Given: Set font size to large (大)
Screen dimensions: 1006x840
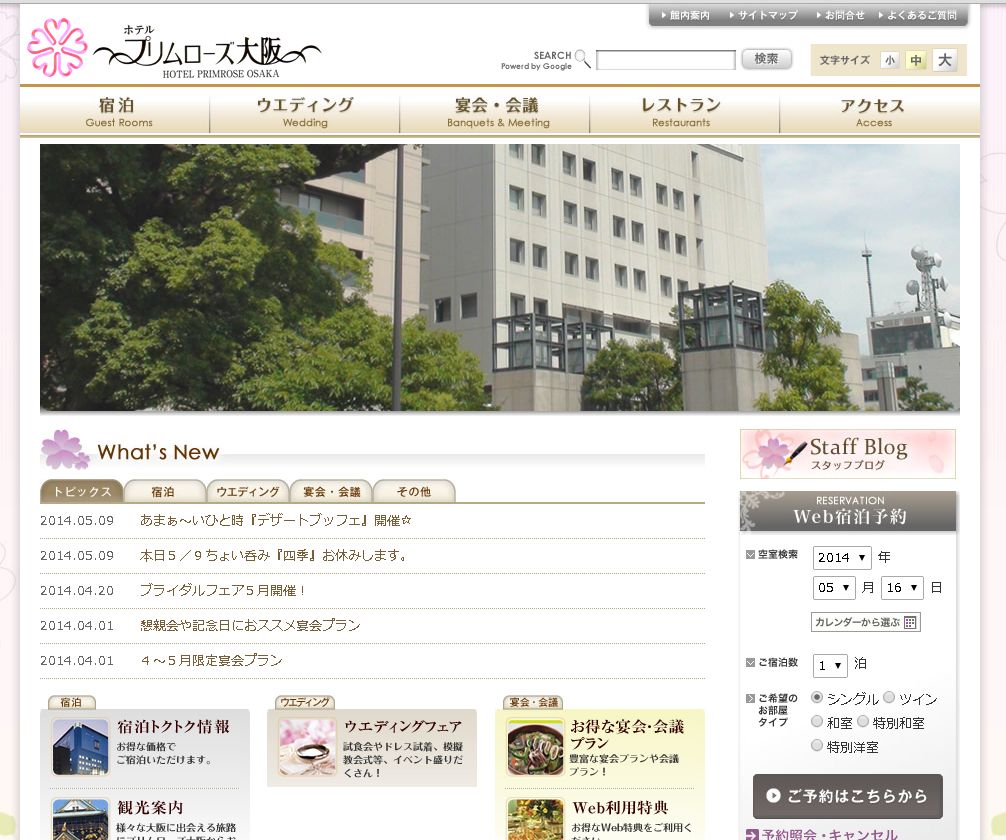Looking at the screenshot, I should pyautogui.click(x=945, y=60).
